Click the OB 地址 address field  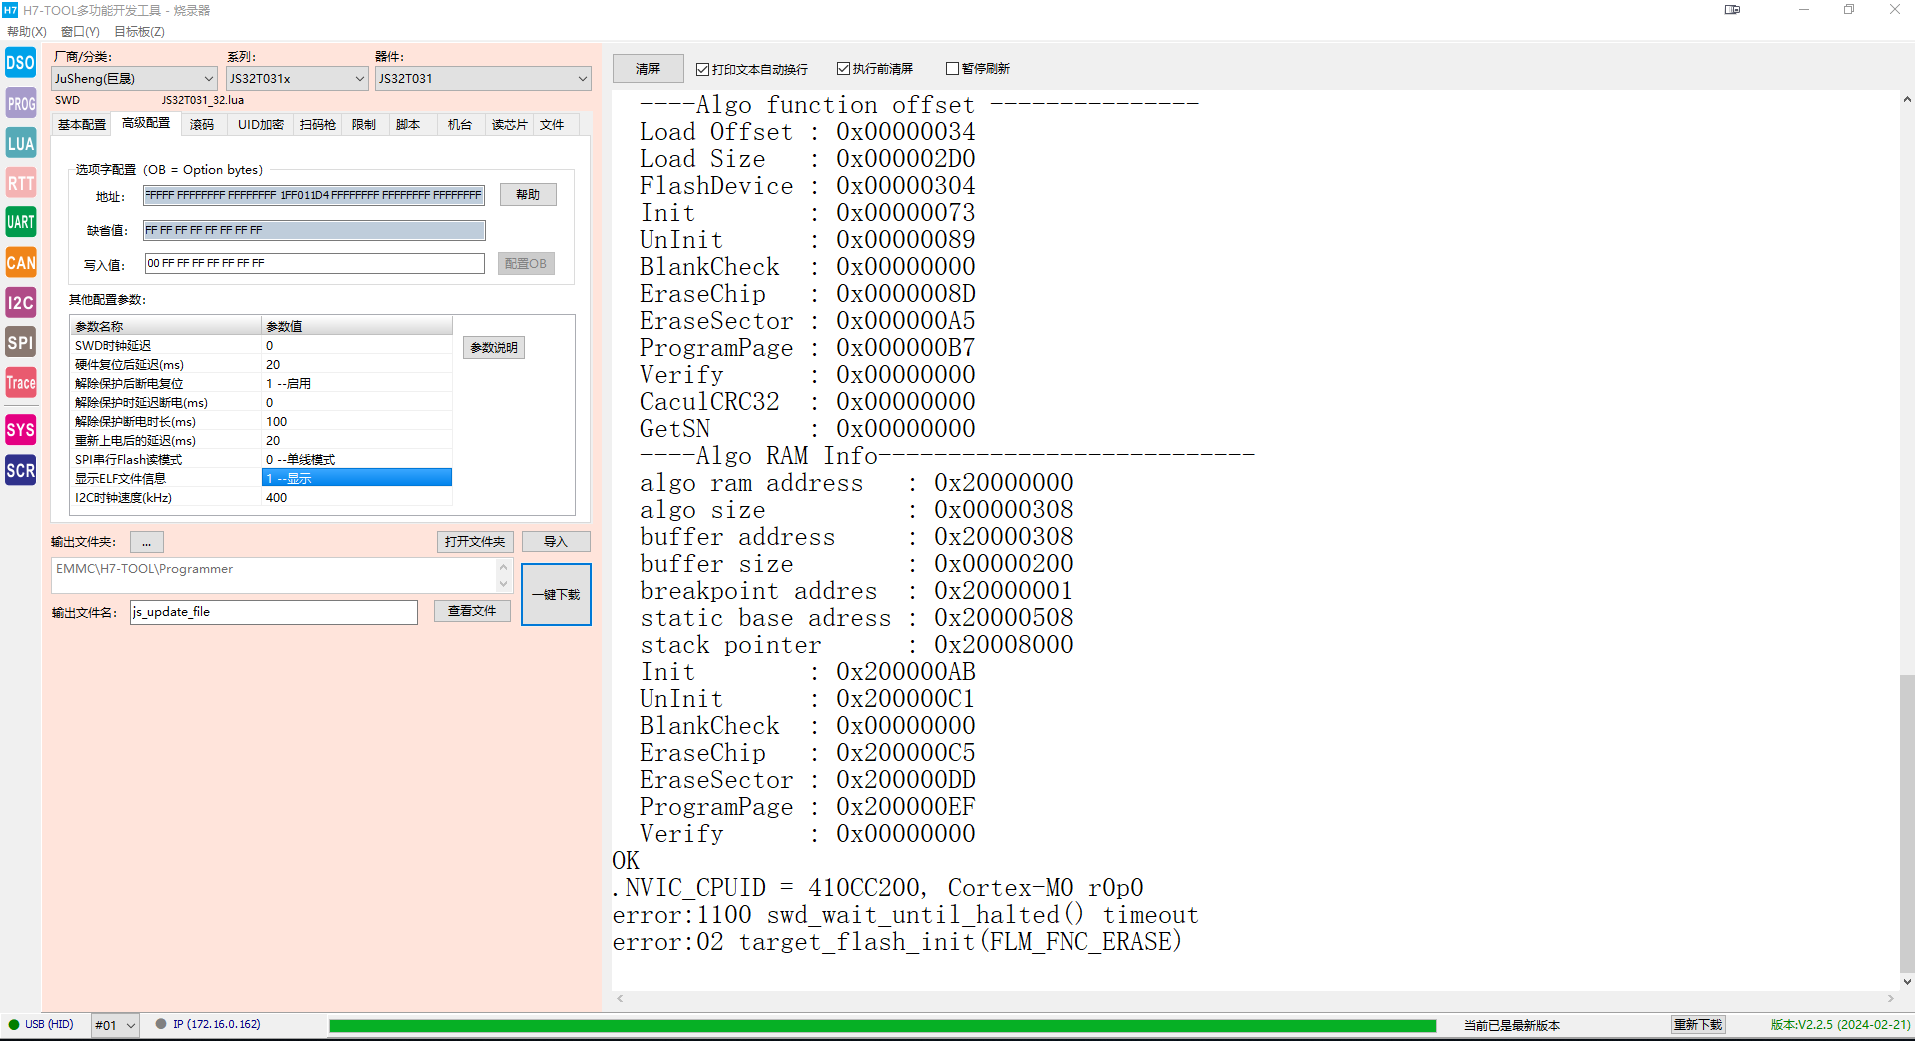pos(314,195)
